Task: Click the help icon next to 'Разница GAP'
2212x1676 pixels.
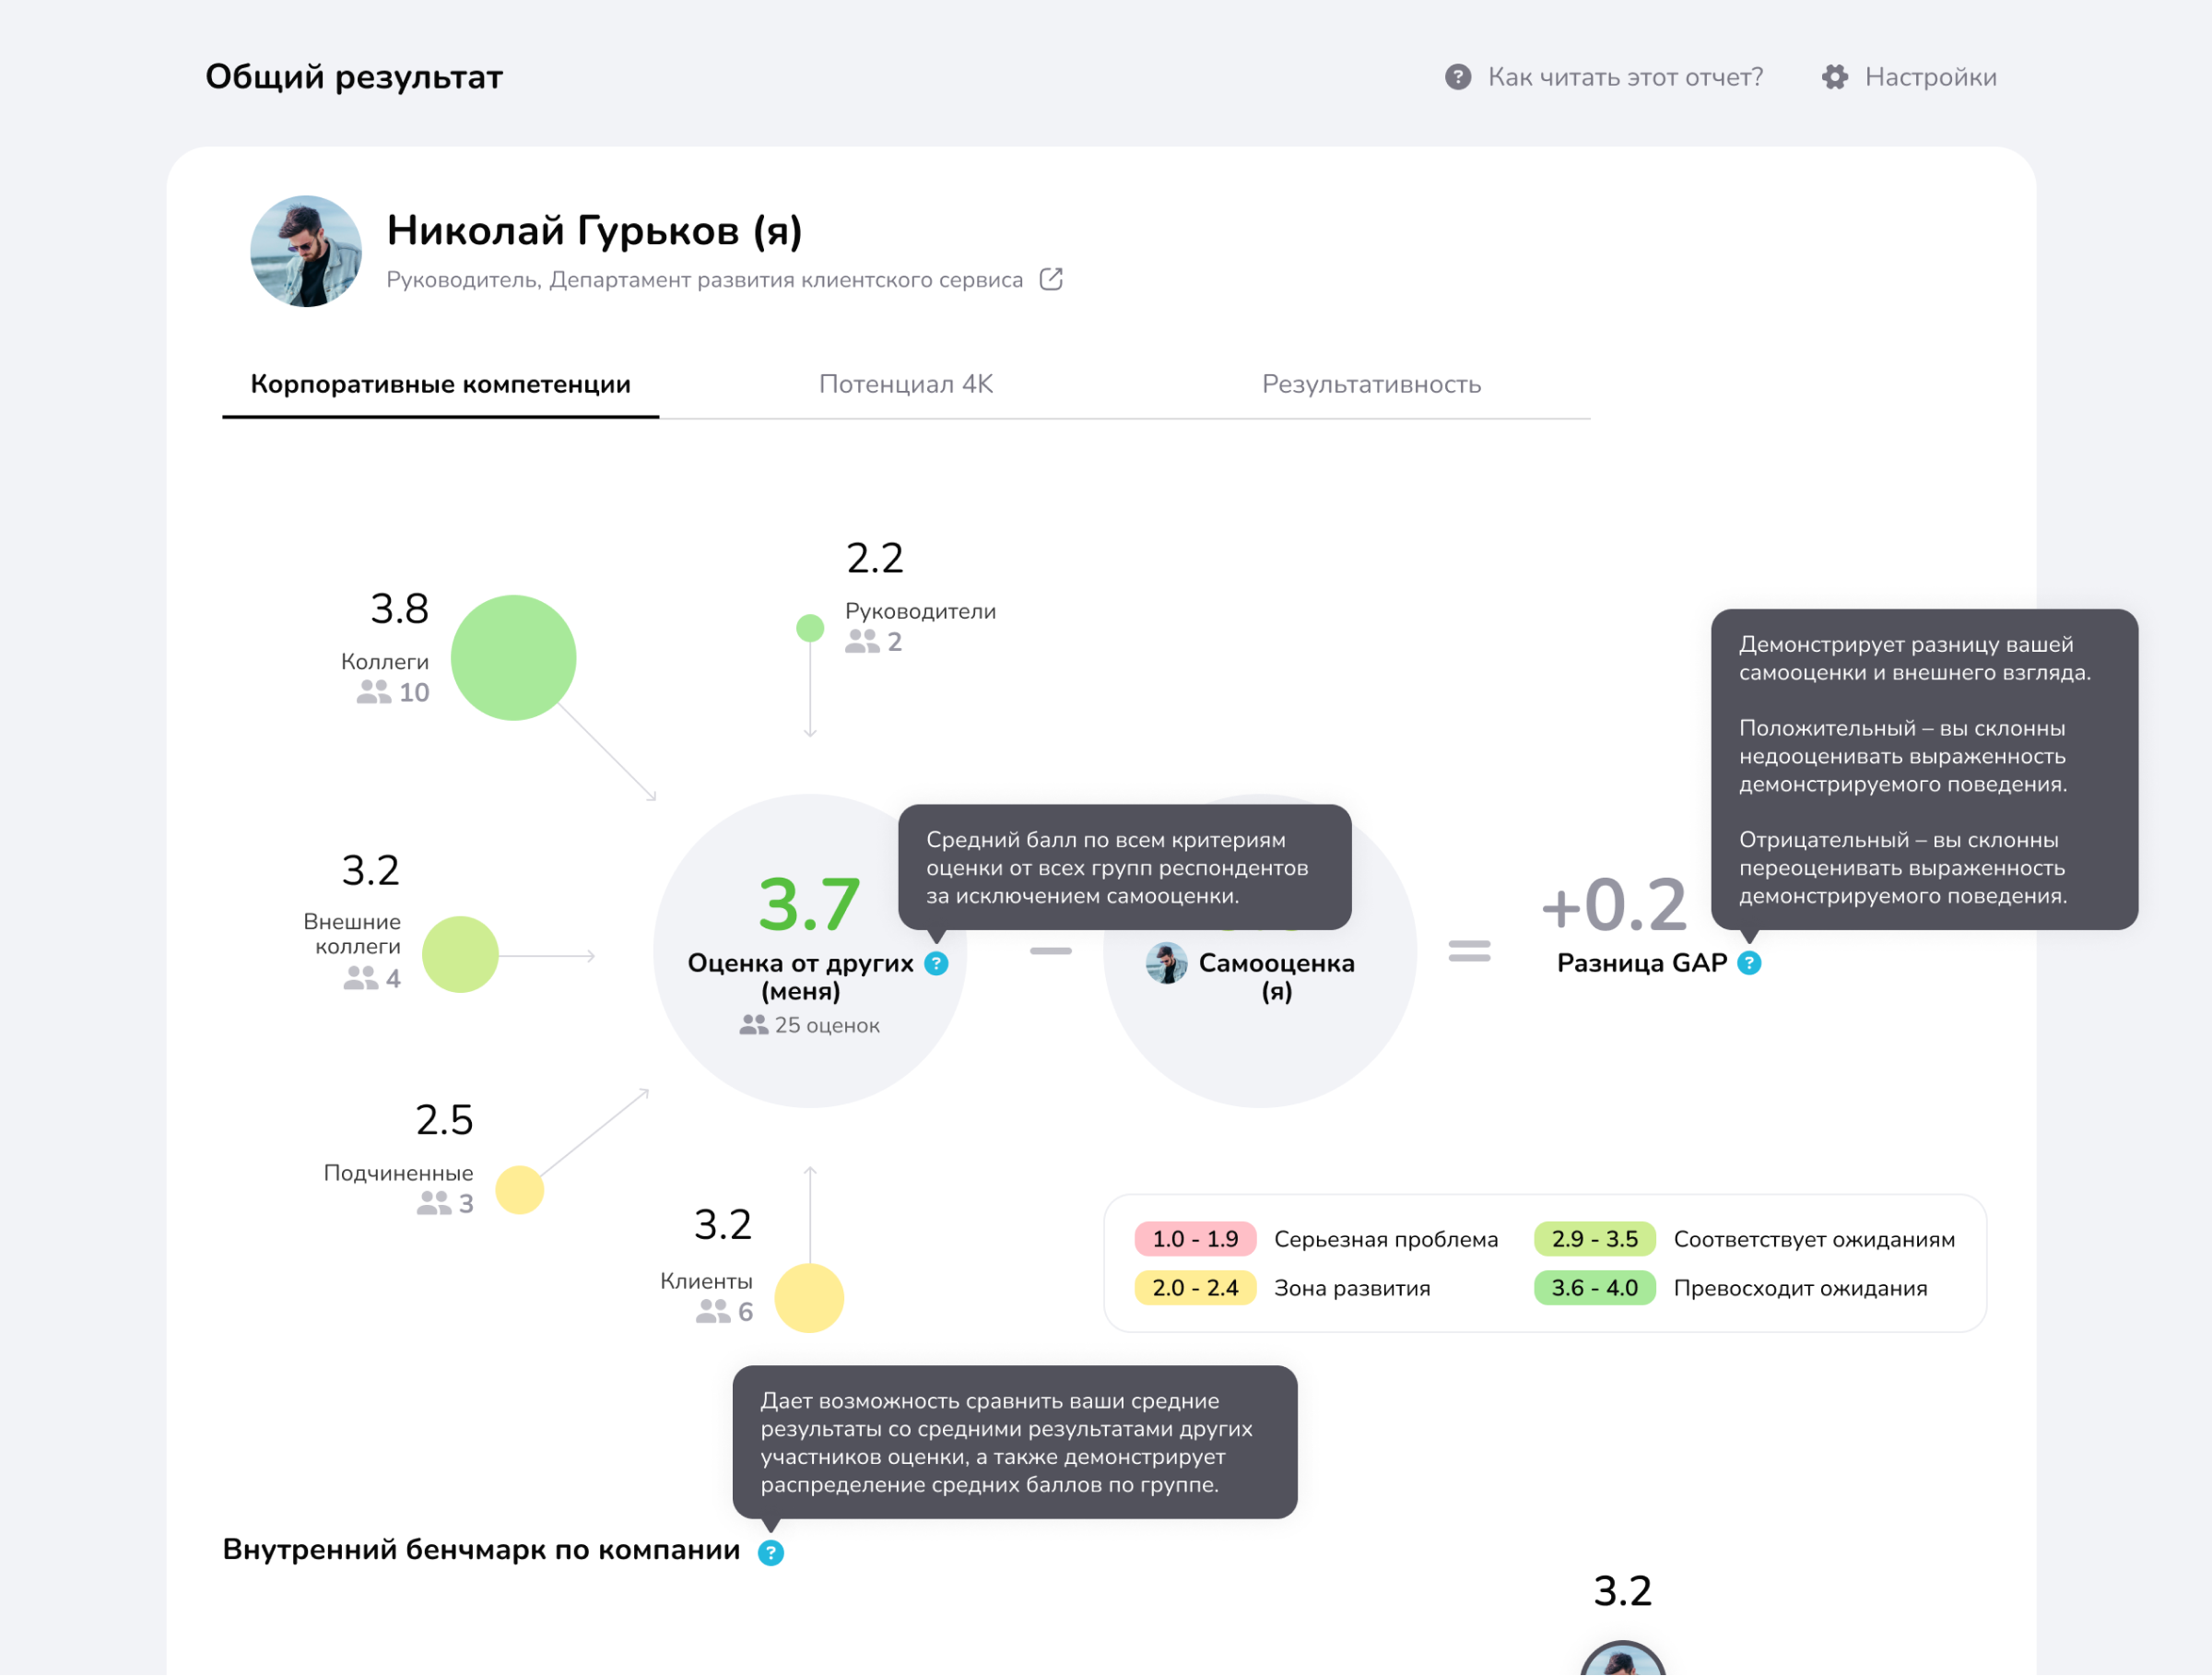Action: click(1749, 964)
